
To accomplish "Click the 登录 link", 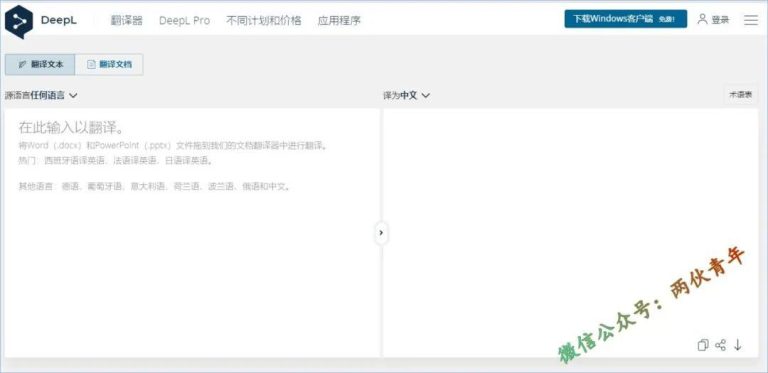I will point(720,20).
